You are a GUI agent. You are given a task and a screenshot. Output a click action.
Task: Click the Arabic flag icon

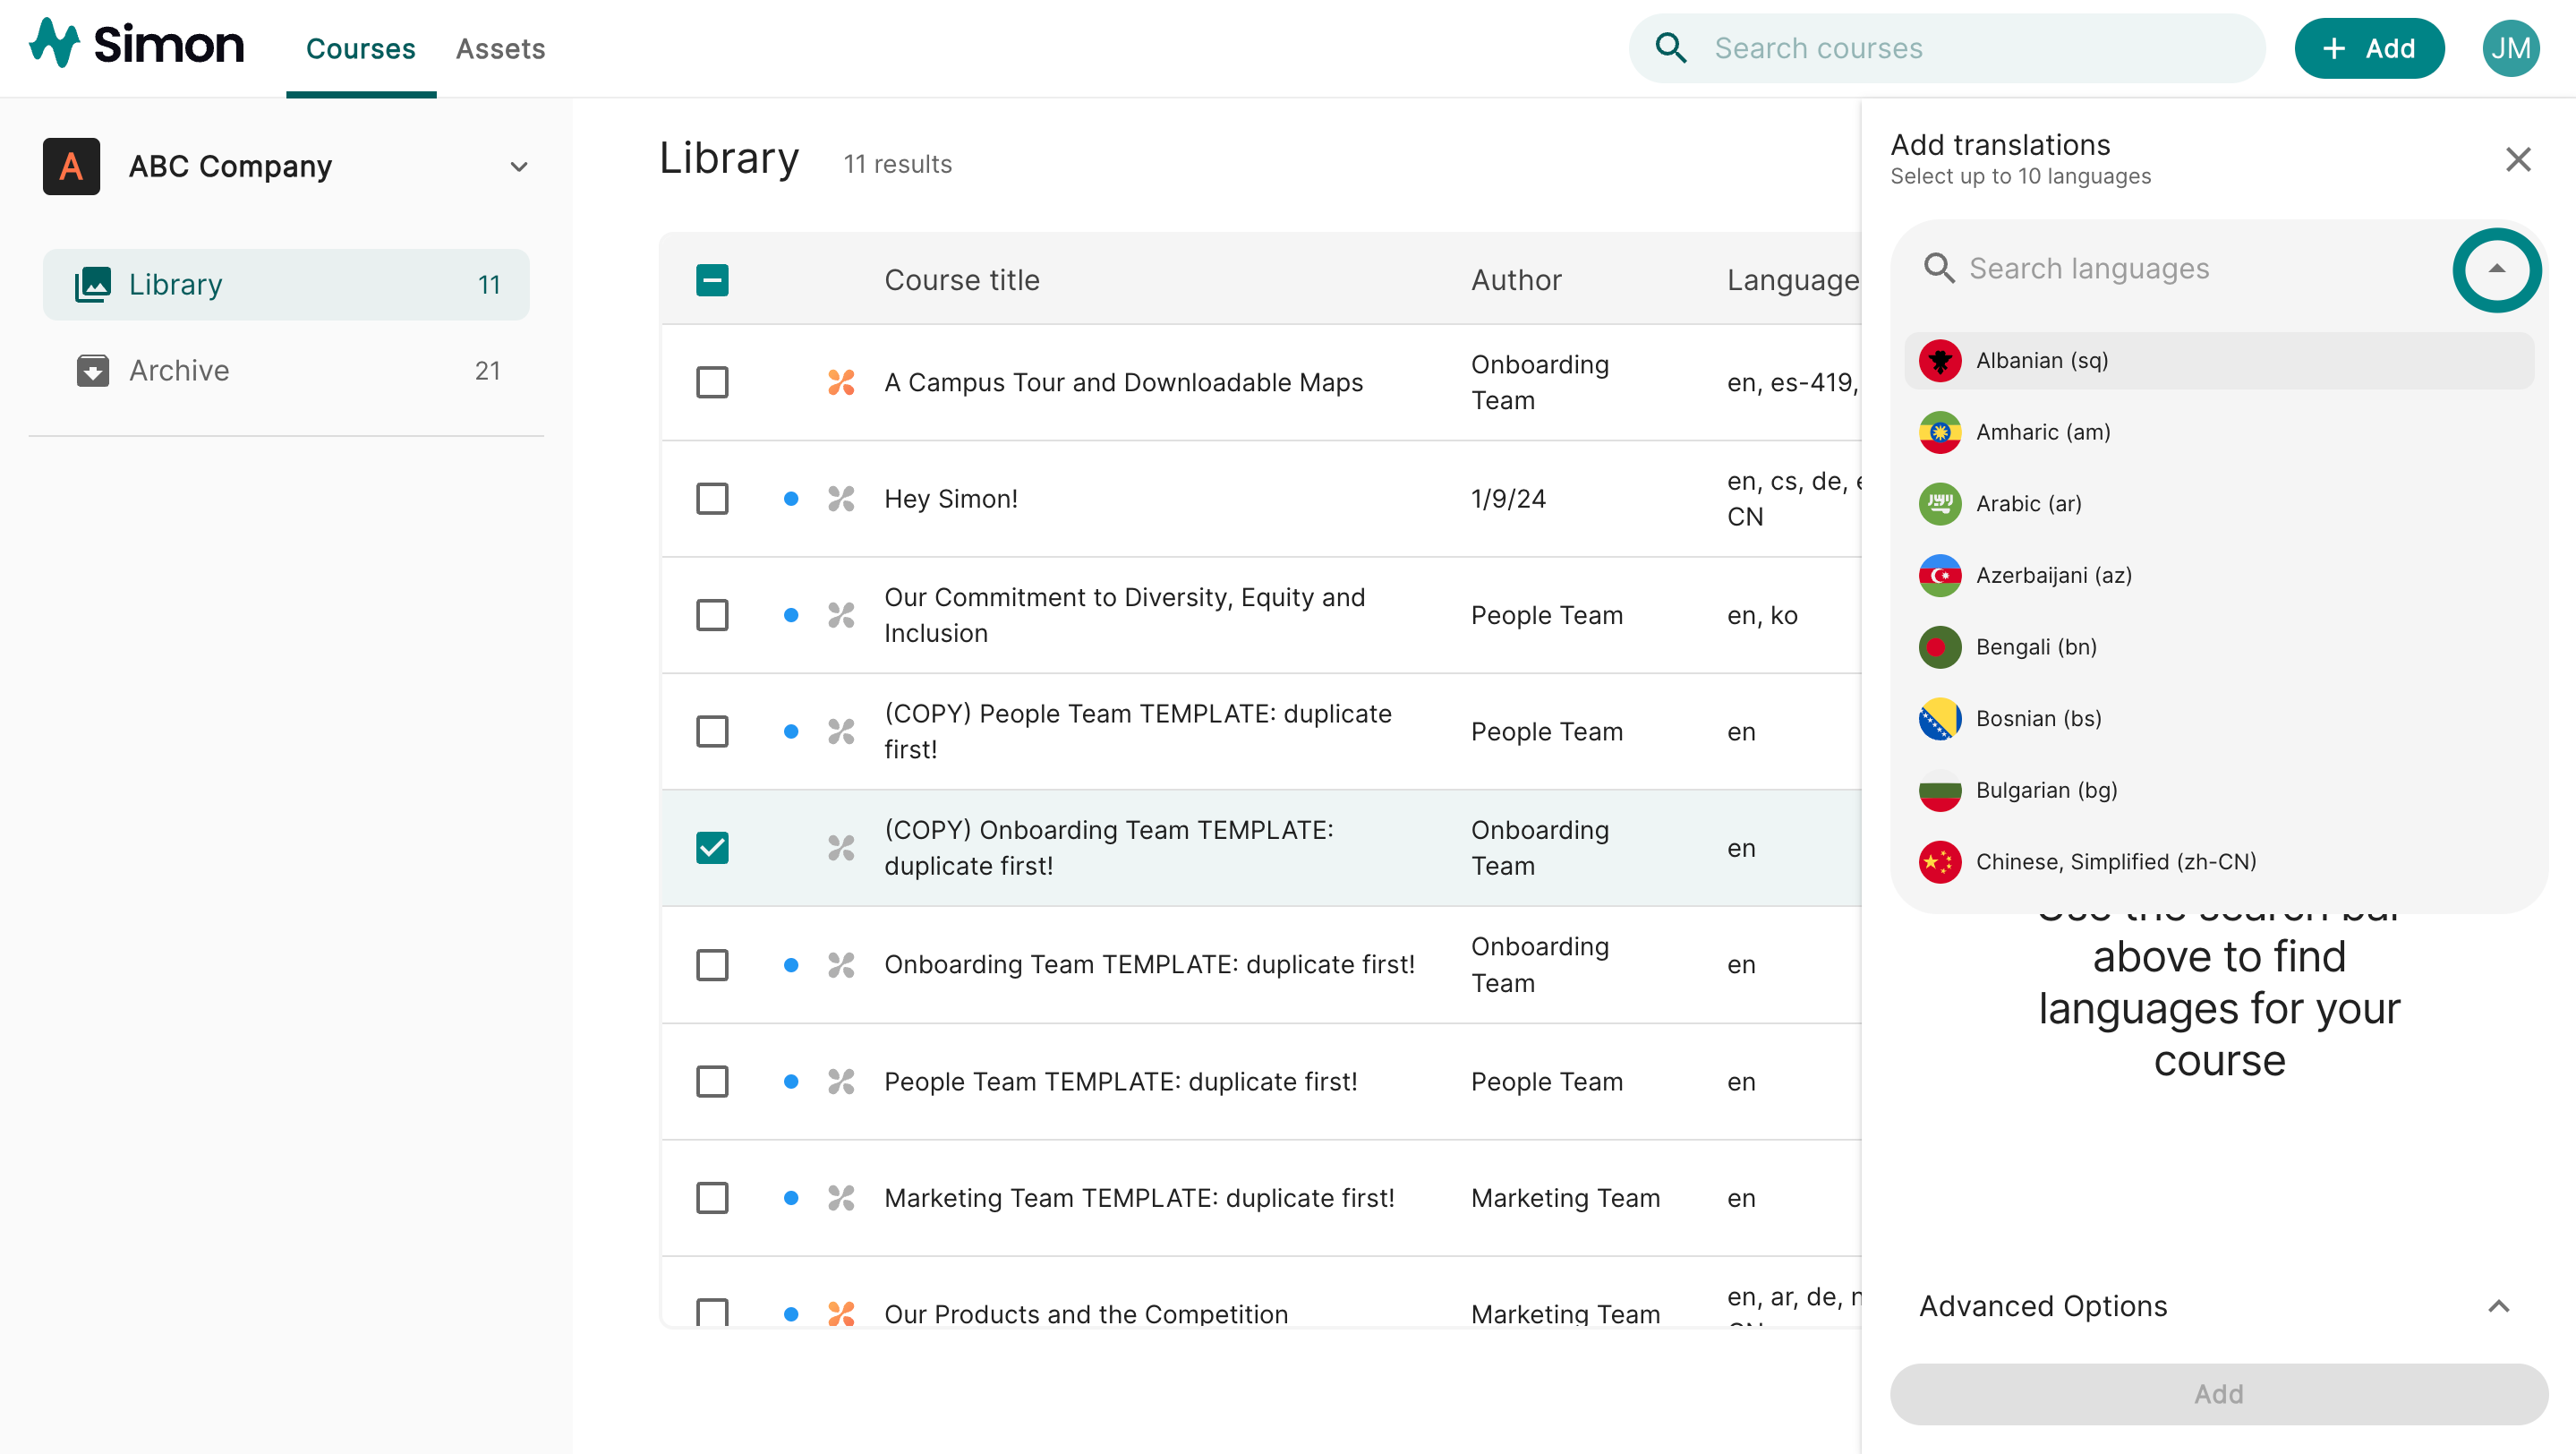tap(1940, 504)
